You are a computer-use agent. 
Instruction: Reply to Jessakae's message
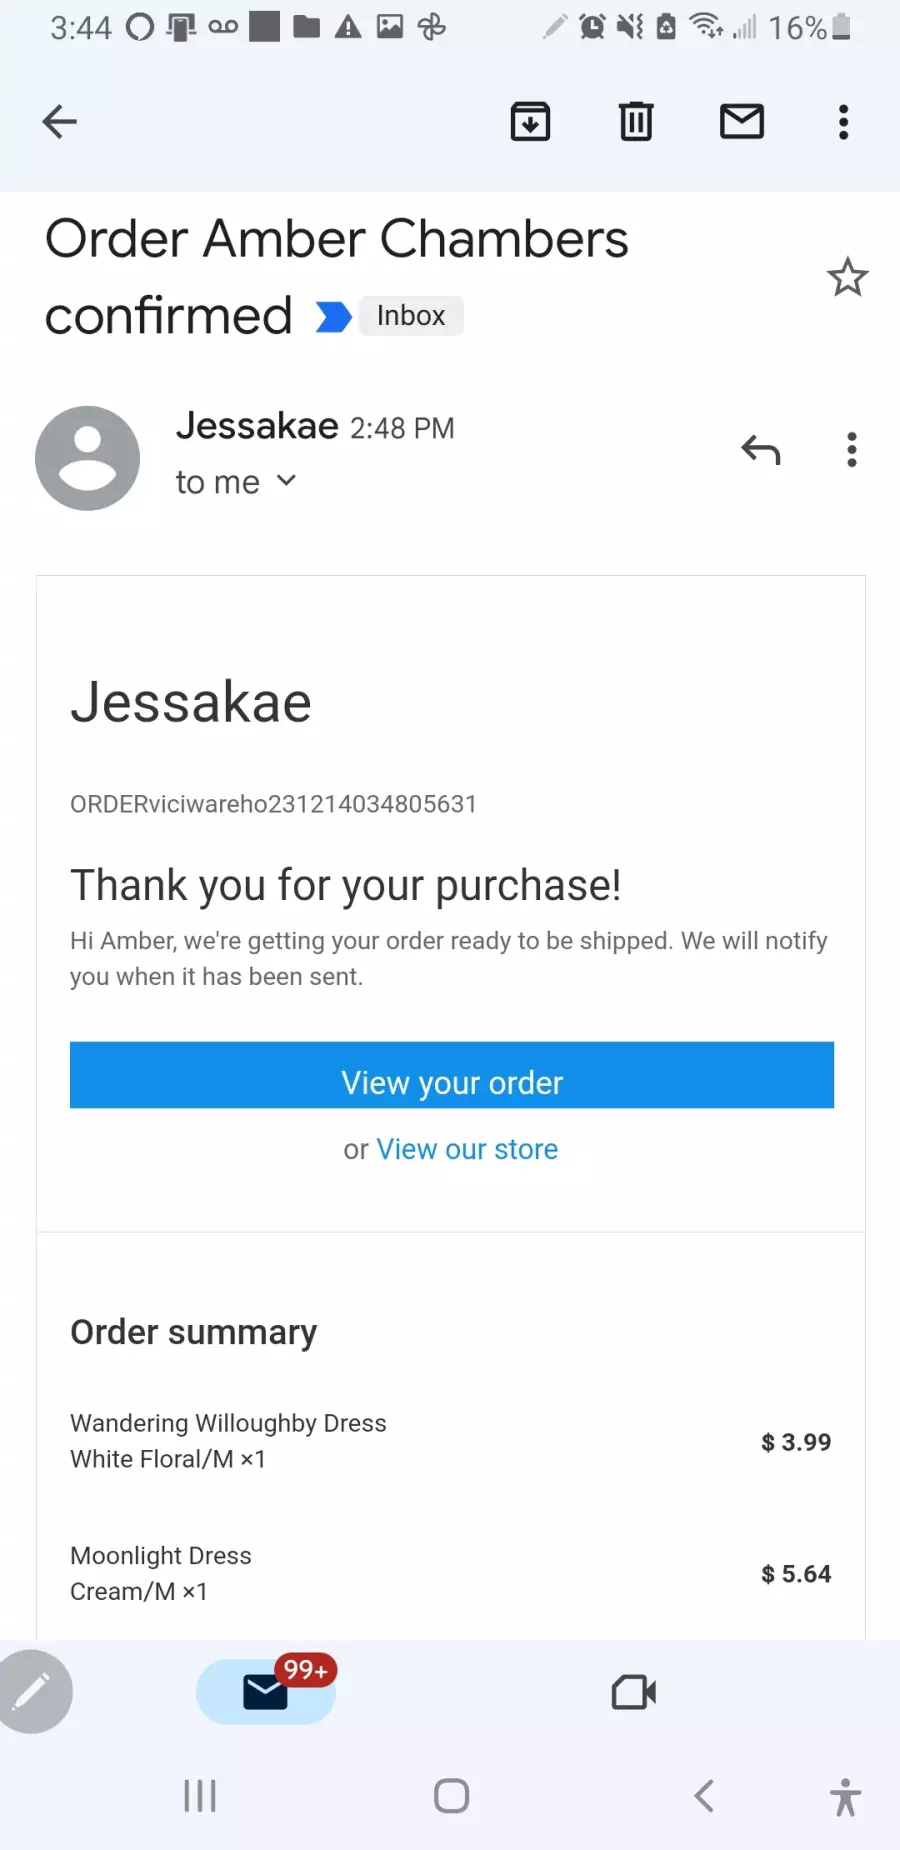click(761, 450)
